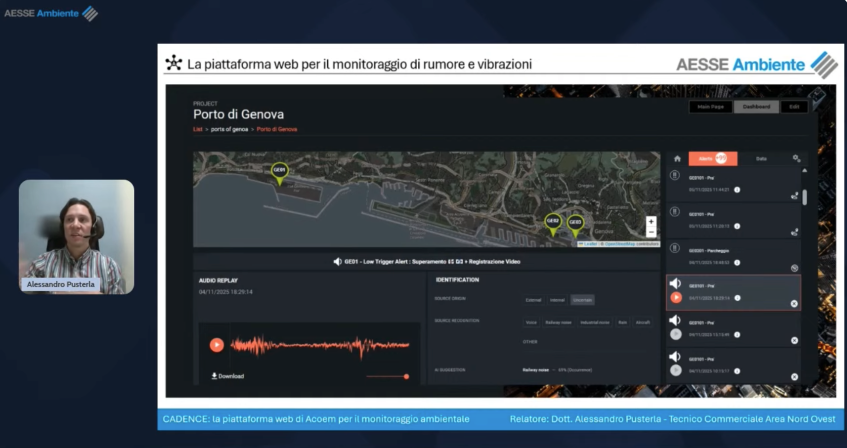The height and width of the screenshot is (448, 847).
Task: Zoom out on the map with minus
Action: click(x=651, y=232)
